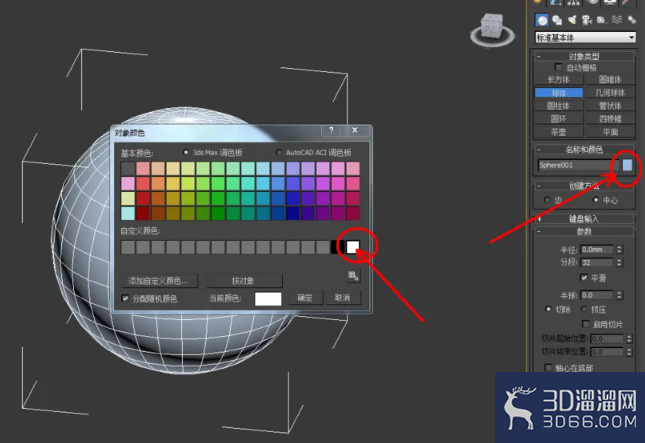Click the 半径 spinner arrows
The width and height of the screenshot is (645, 443).
(x=619, y=249)
